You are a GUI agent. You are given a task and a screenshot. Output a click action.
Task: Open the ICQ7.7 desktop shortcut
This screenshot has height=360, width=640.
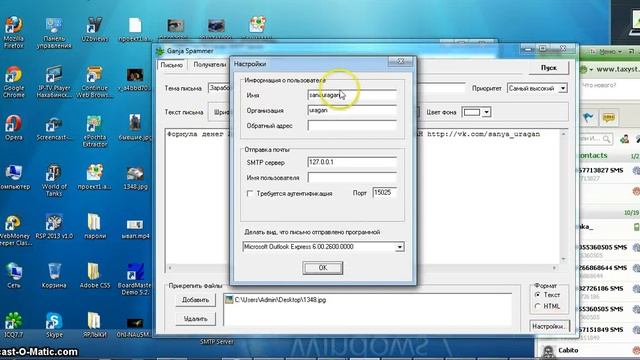tap(13, 324)
